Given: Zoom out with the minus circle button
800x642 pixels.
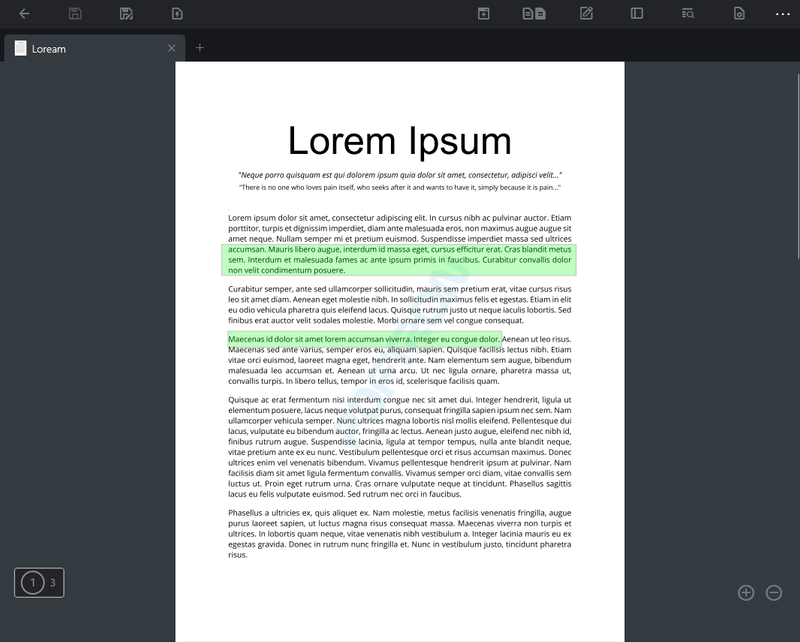Looking at the screenshot, I should point(774,592).
